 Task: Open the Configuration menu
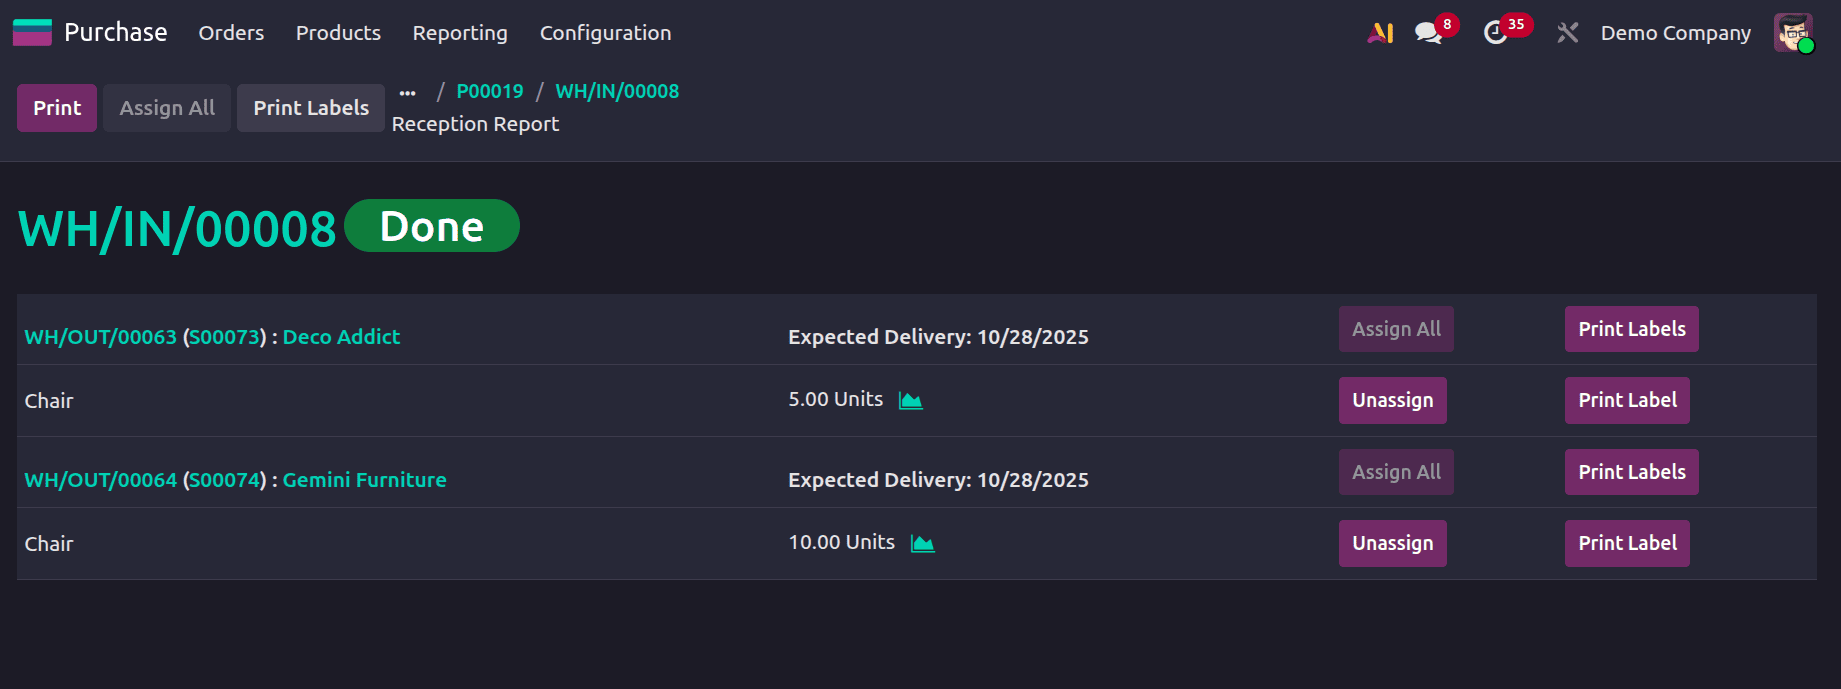pos(605,33)
